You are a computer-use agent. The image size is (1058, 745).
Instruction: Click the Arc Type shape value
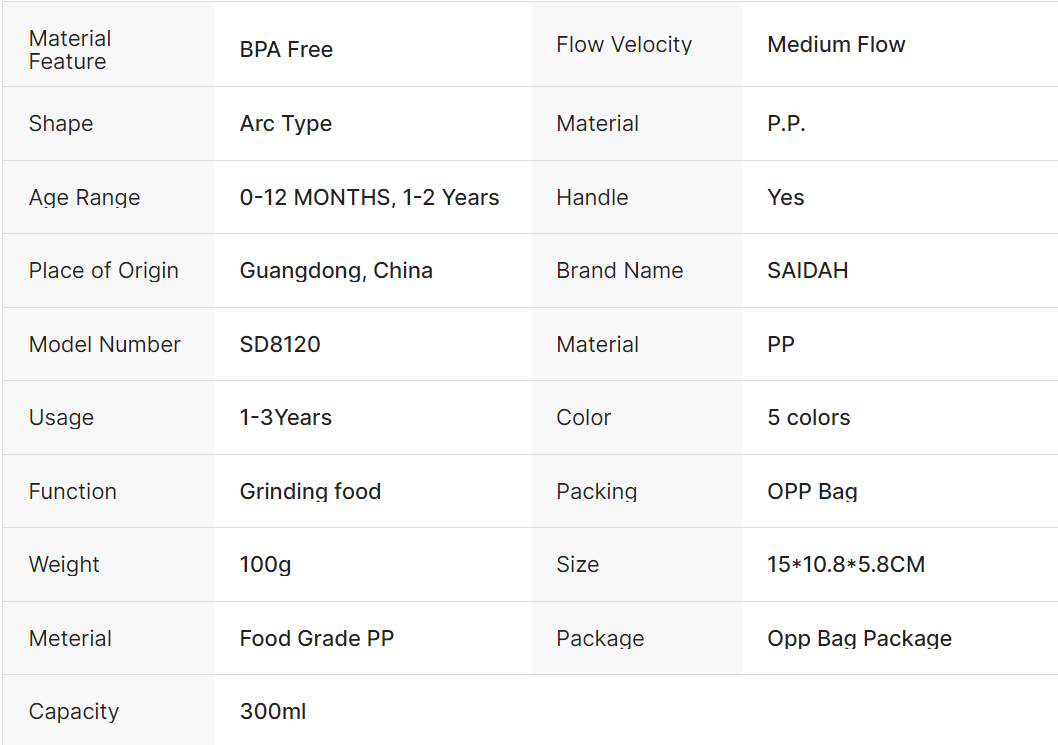pos(286,124)
